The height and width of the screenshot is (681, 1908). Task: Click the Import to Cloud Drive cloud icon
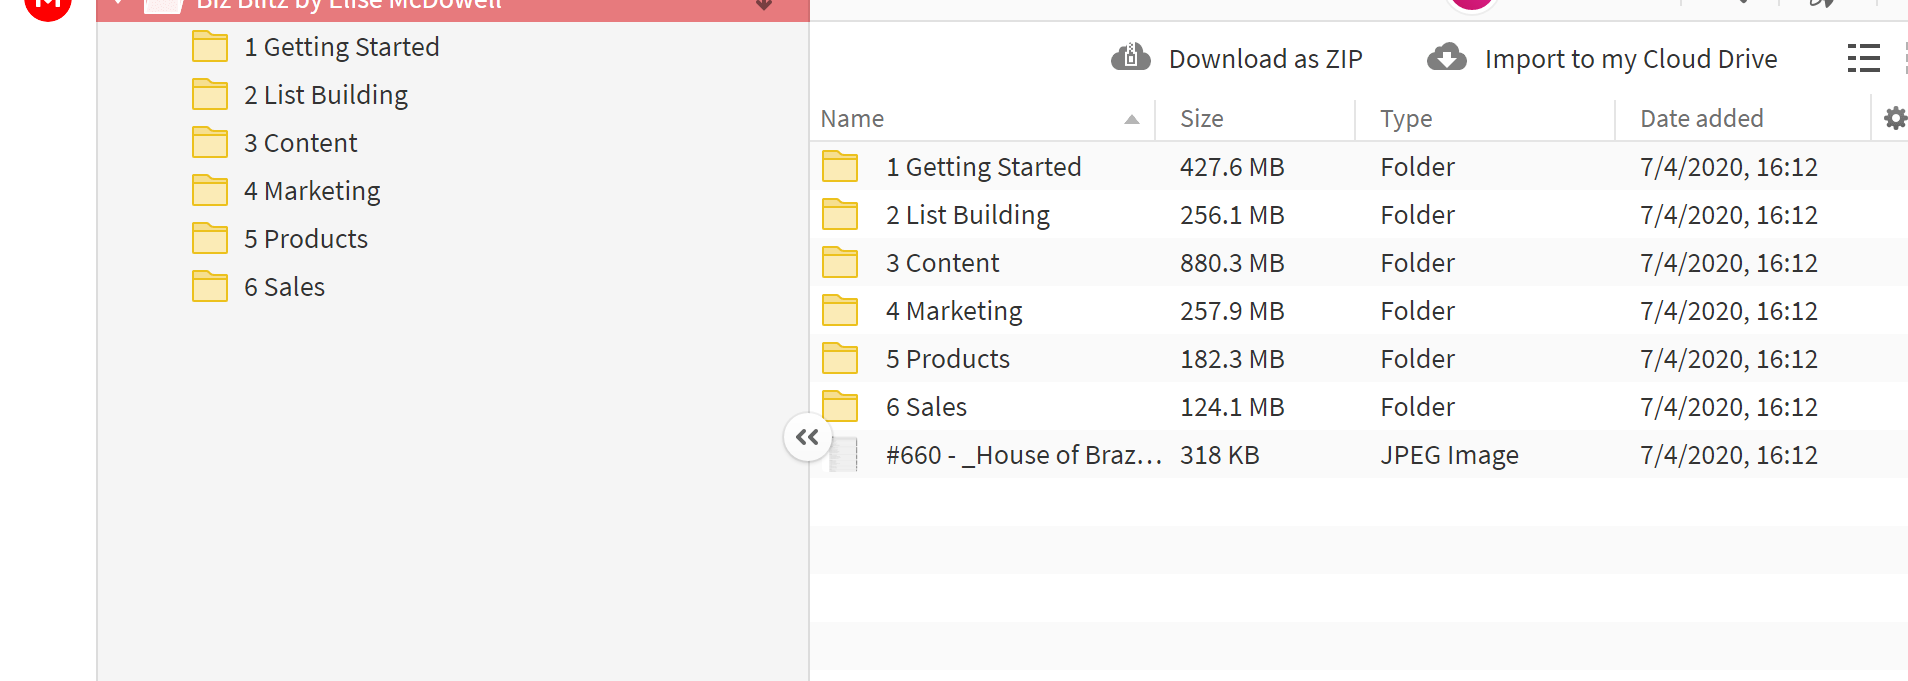point(1447,57)
